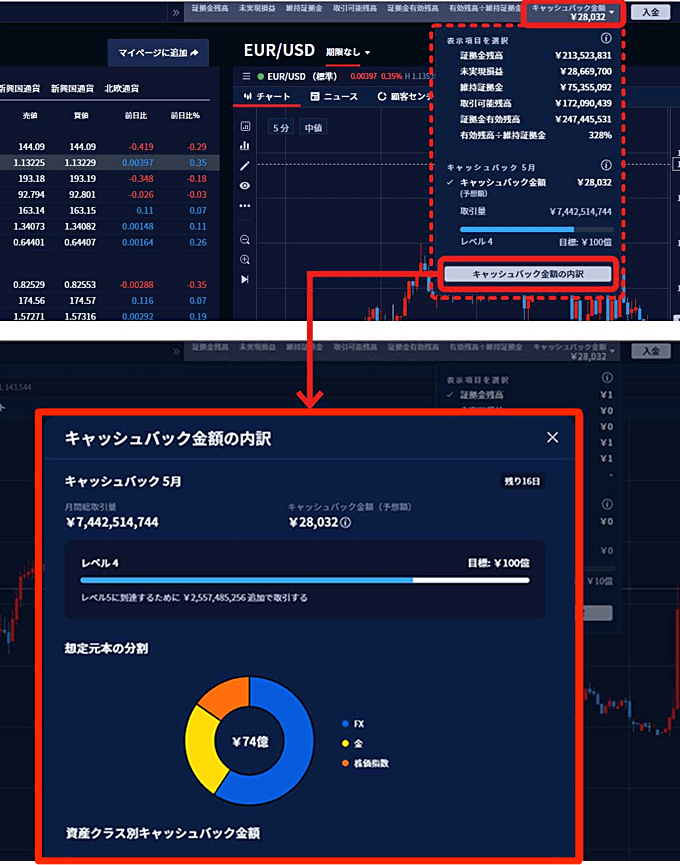Click the レベル4 progress bar in the dialog

pyautogui.click(x=305, y=580)
